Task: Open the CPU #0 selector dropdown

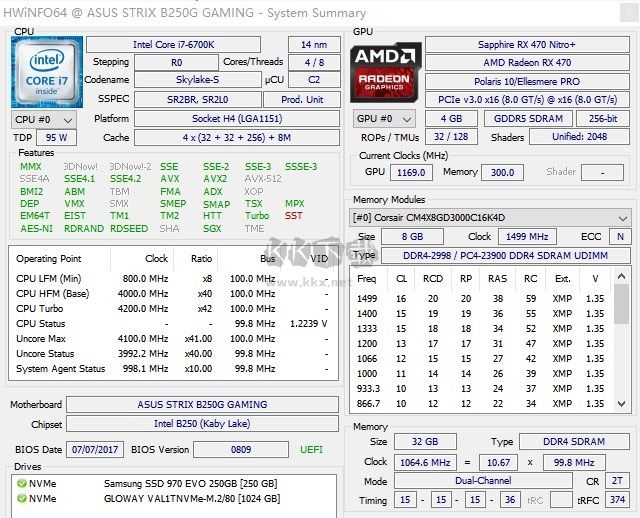Action: pos(44,120)
